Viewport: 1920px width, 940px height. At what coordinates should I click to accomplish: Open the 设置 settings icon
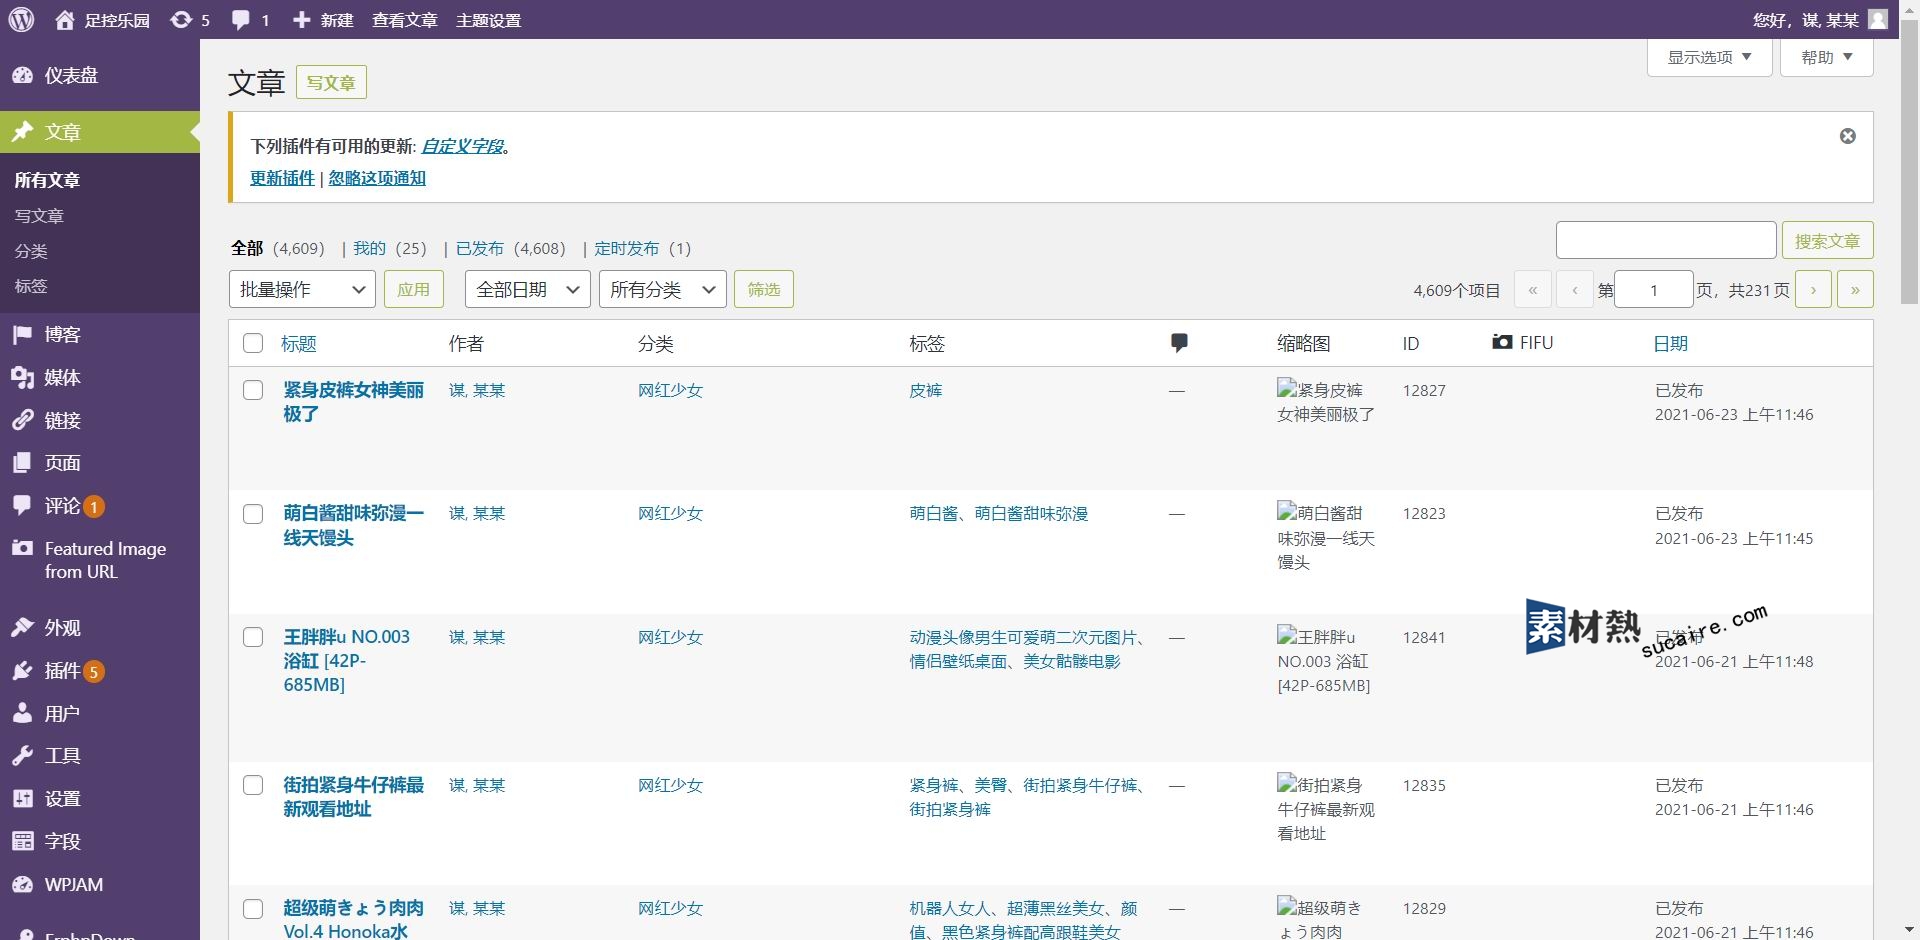[23, 799]
